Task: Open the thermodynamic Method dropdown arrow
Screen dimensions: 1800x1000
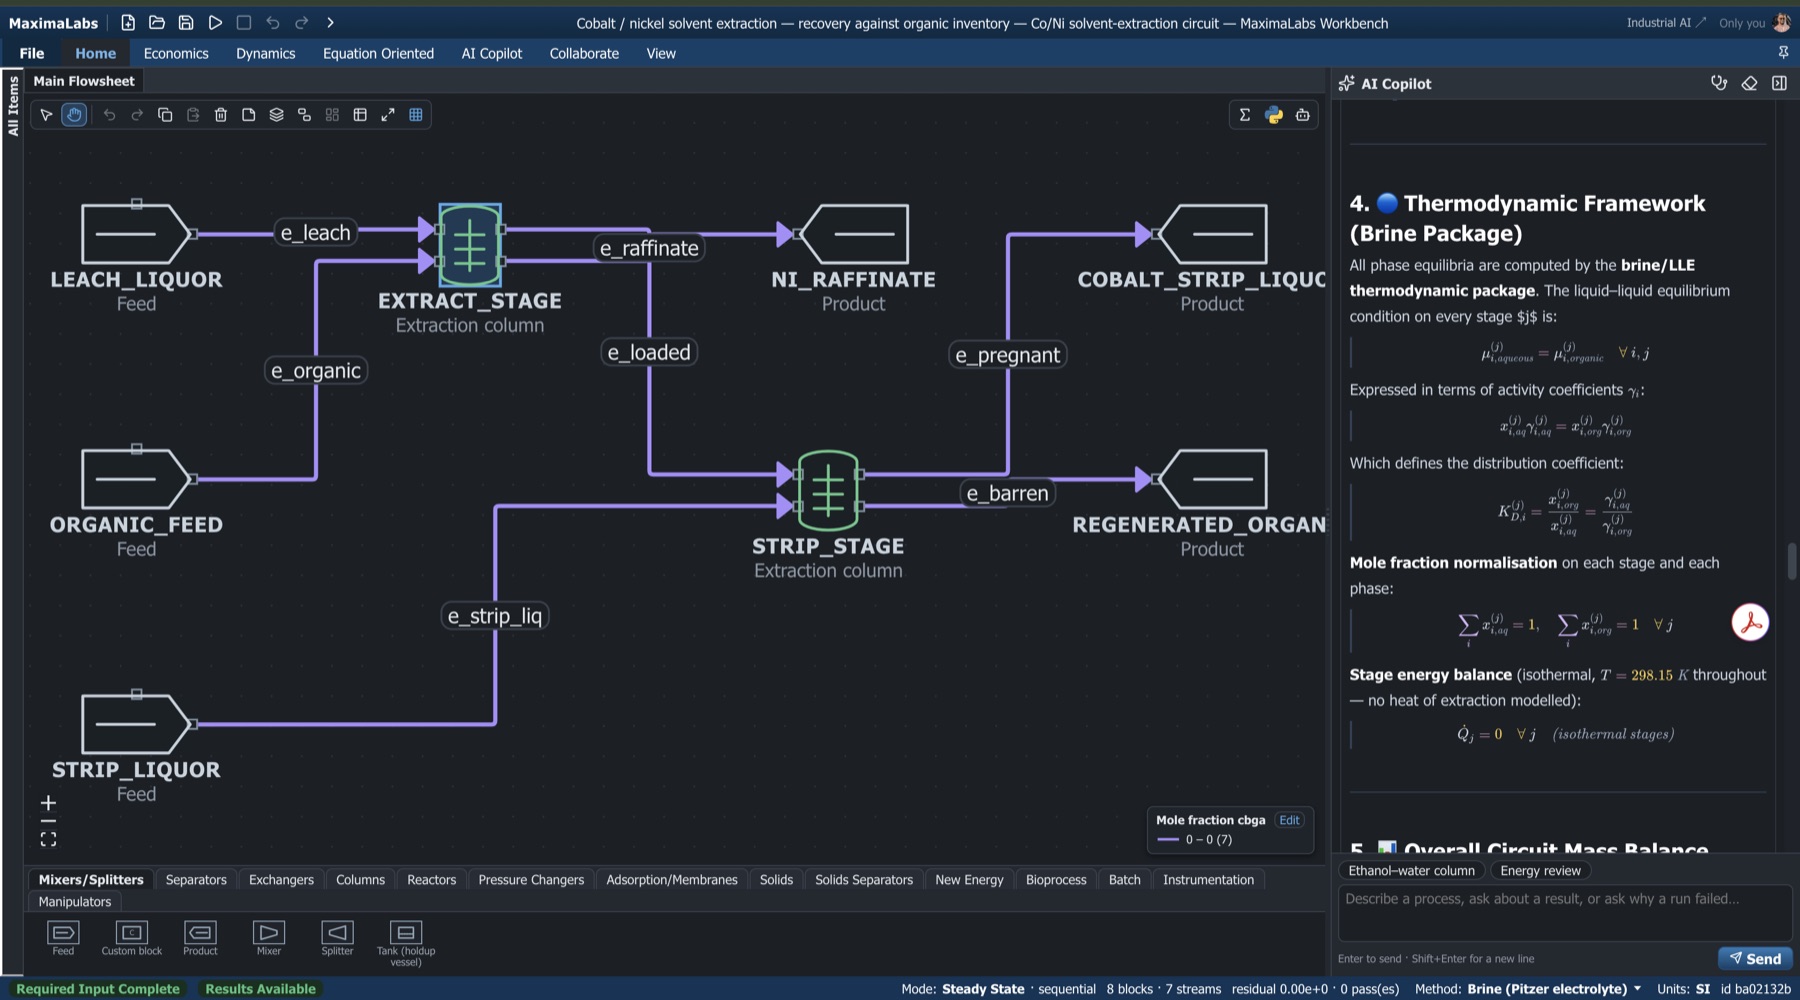Action: click(1637, 989)
